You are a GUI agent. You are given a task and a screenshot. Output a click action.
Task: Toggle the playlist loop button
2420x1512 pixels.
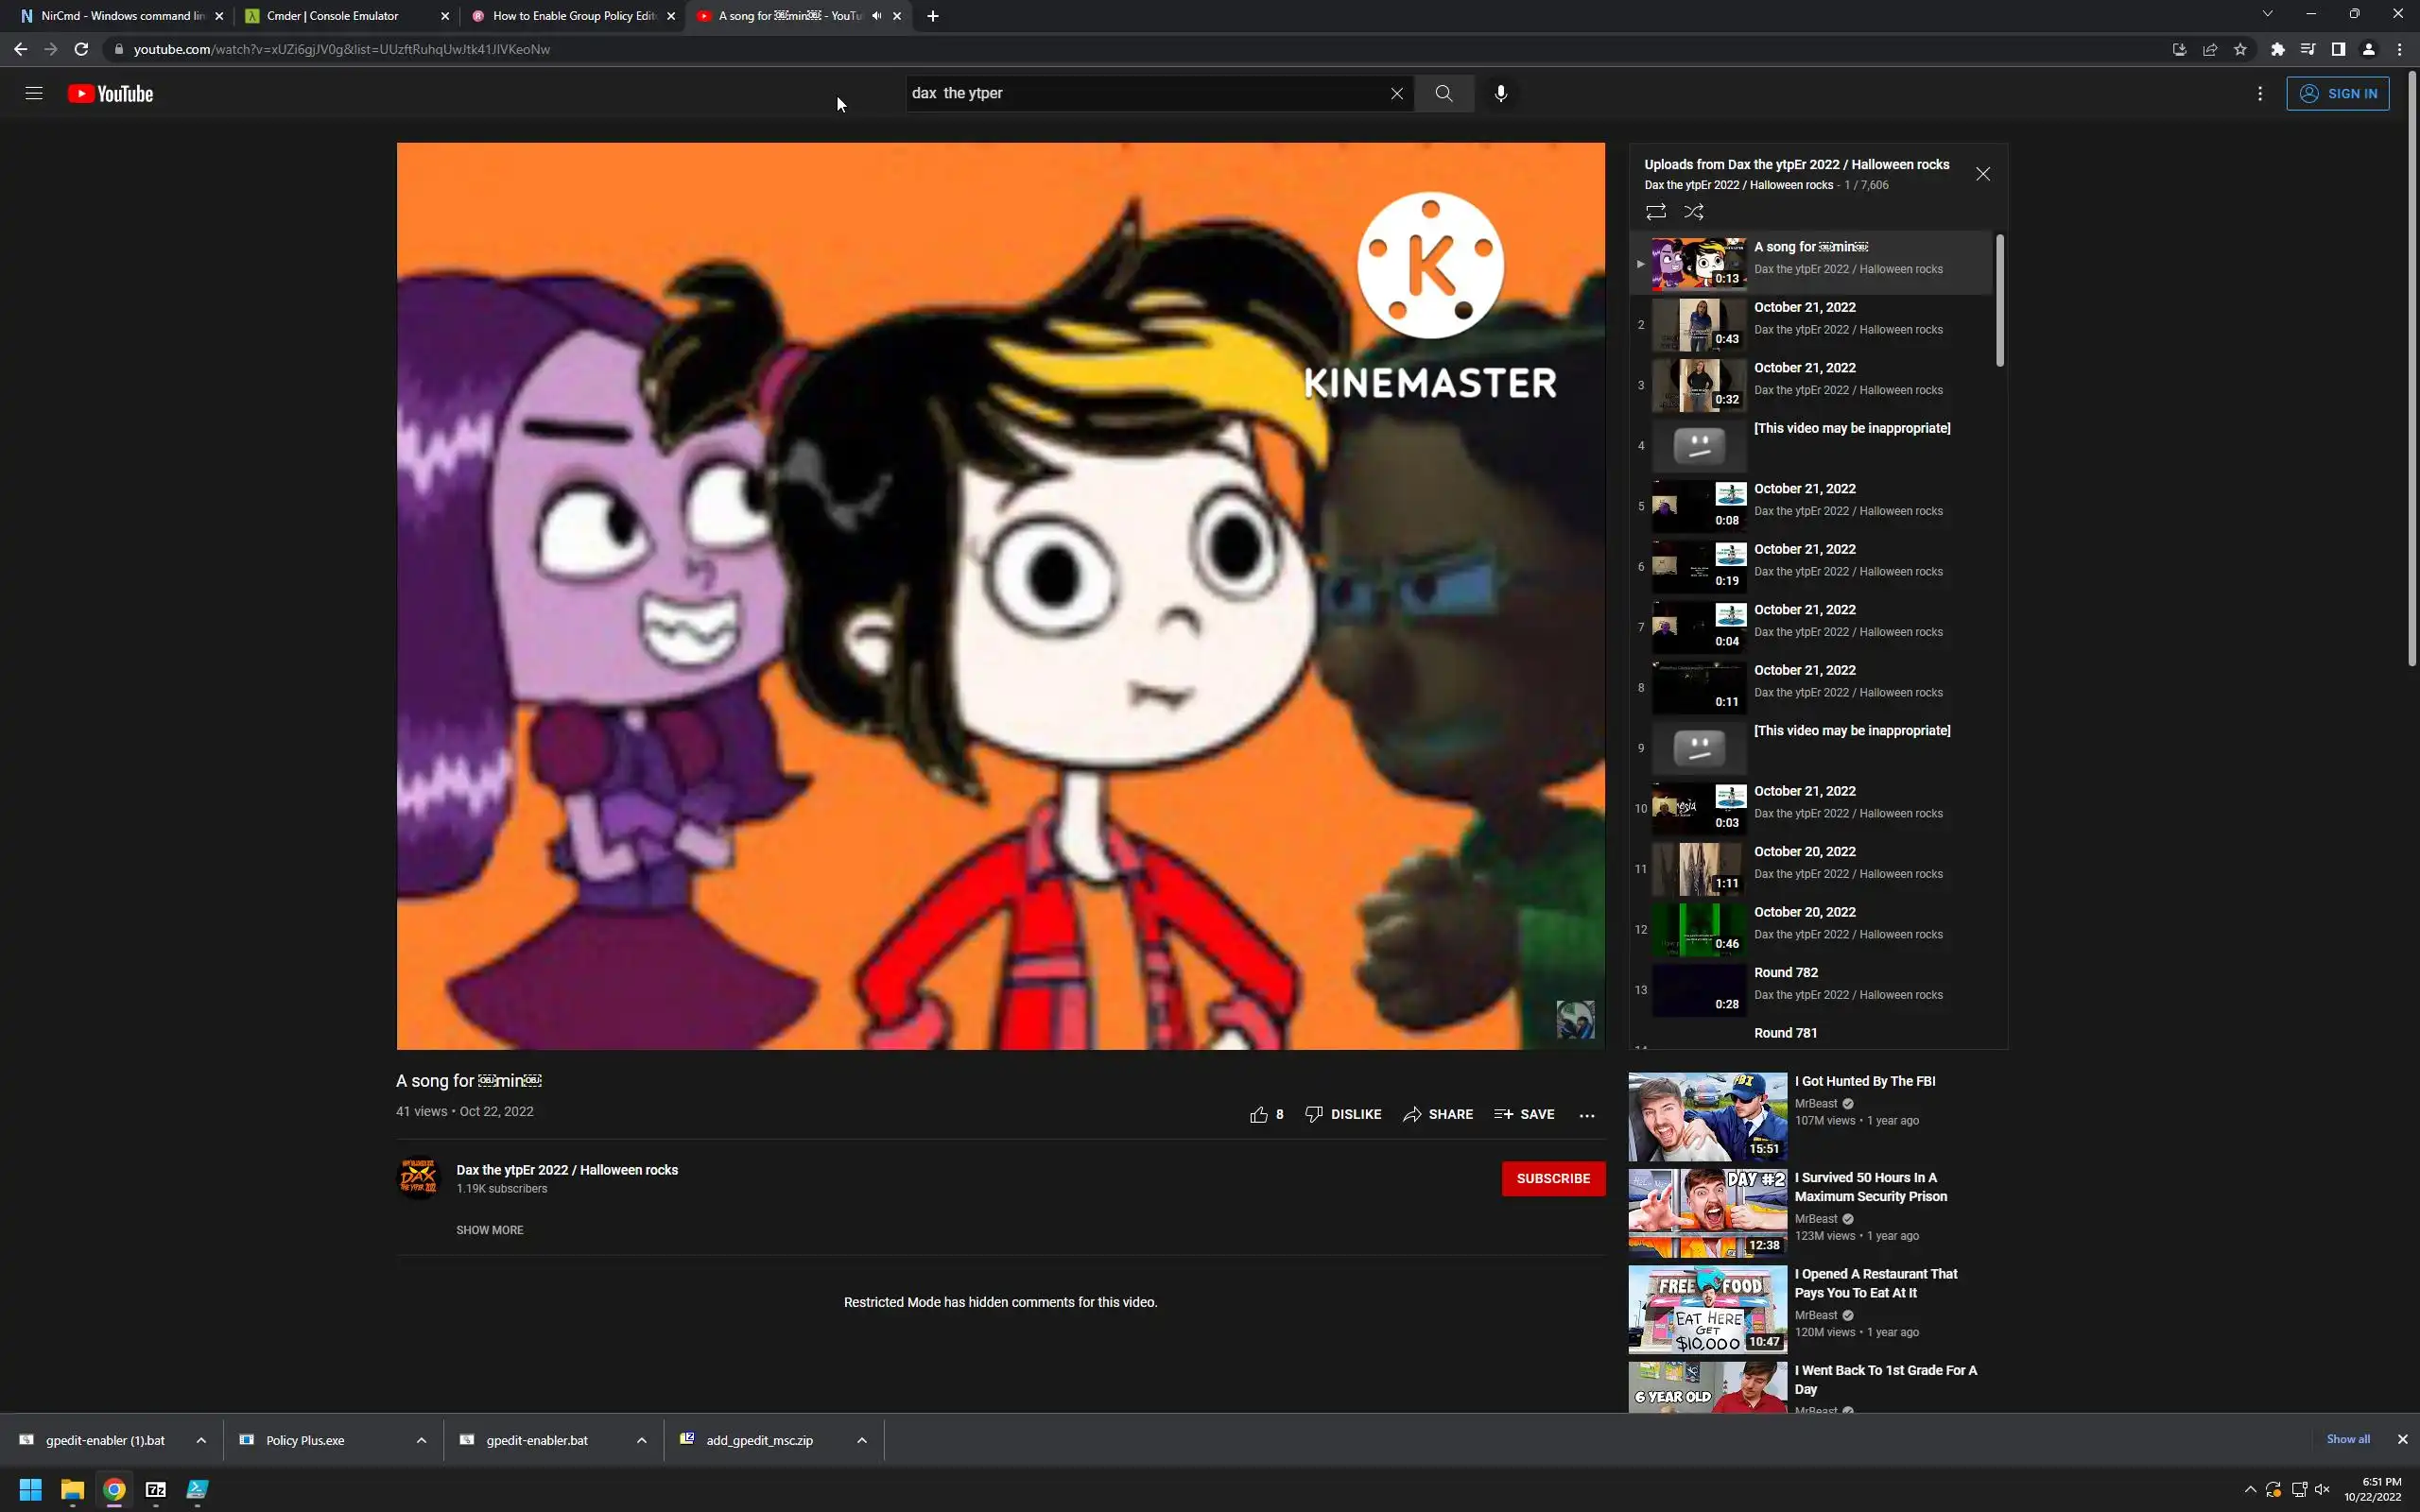click(x=1656, y=212)
